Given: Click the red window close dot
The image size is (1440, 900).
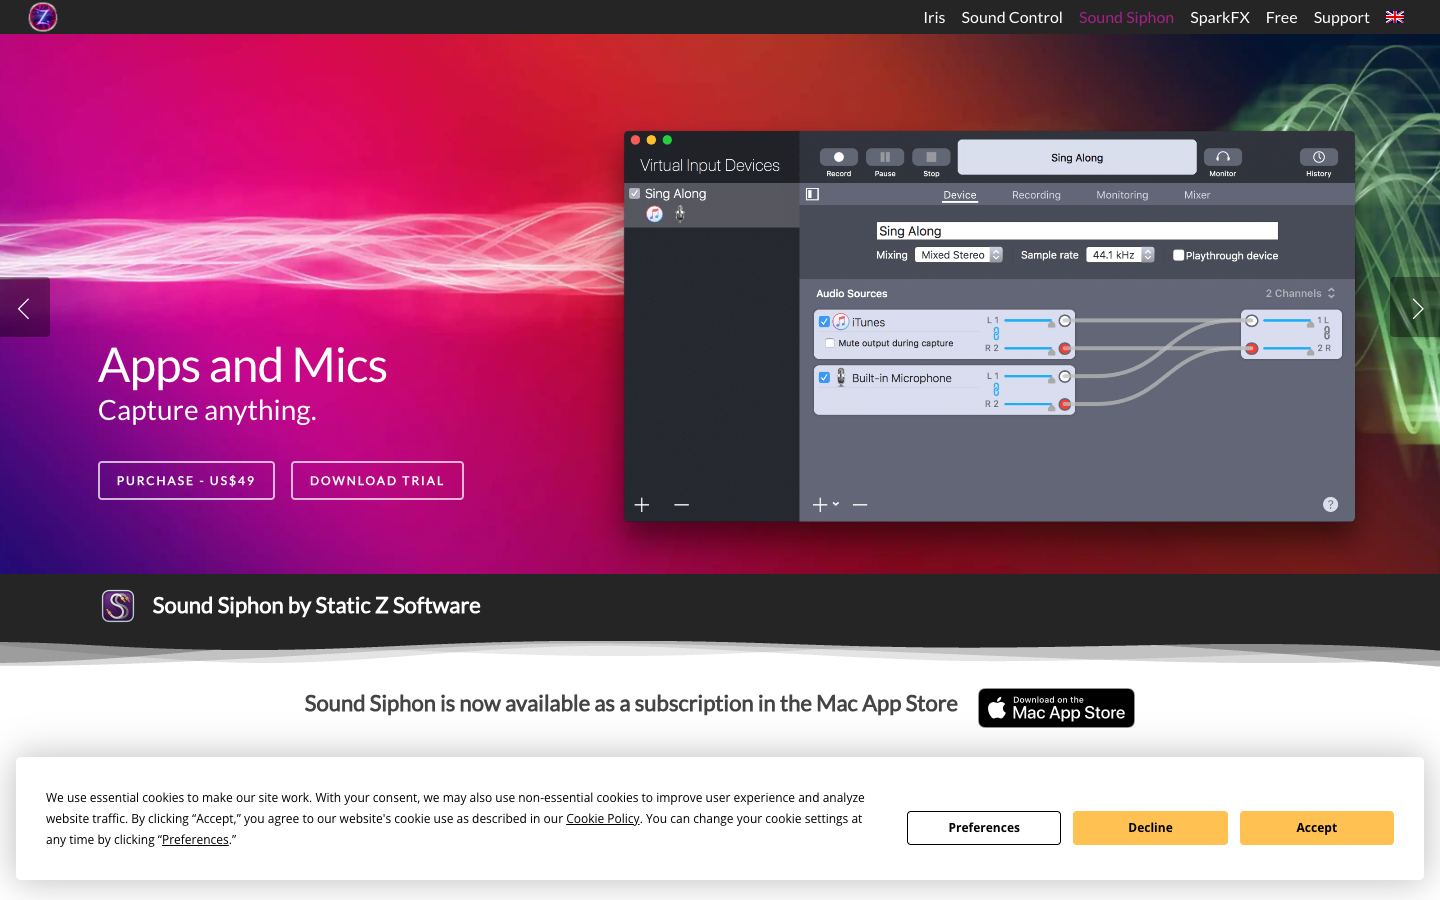Looking at the screenshot, I should 635,140.
